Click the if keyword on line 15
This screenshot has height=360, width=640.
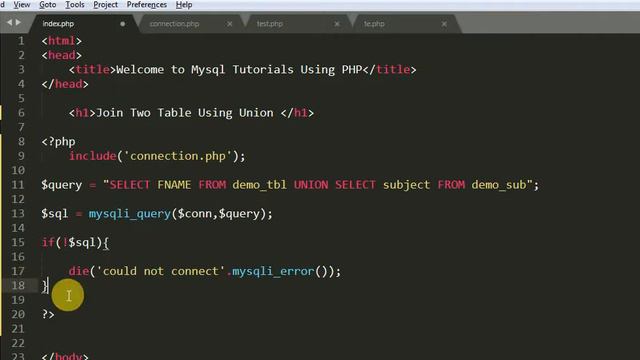tap(48, 242)
